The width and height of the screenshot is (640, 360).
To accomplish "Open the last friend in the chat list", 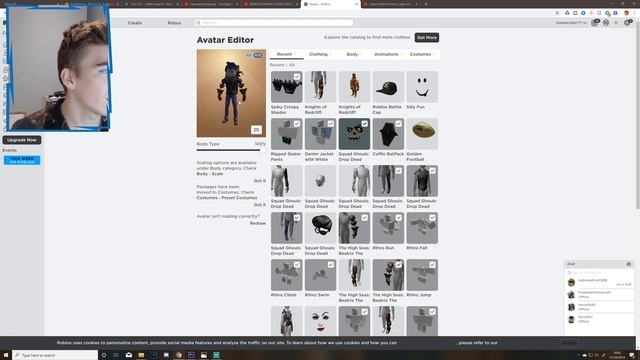I will tap(599, 319).
